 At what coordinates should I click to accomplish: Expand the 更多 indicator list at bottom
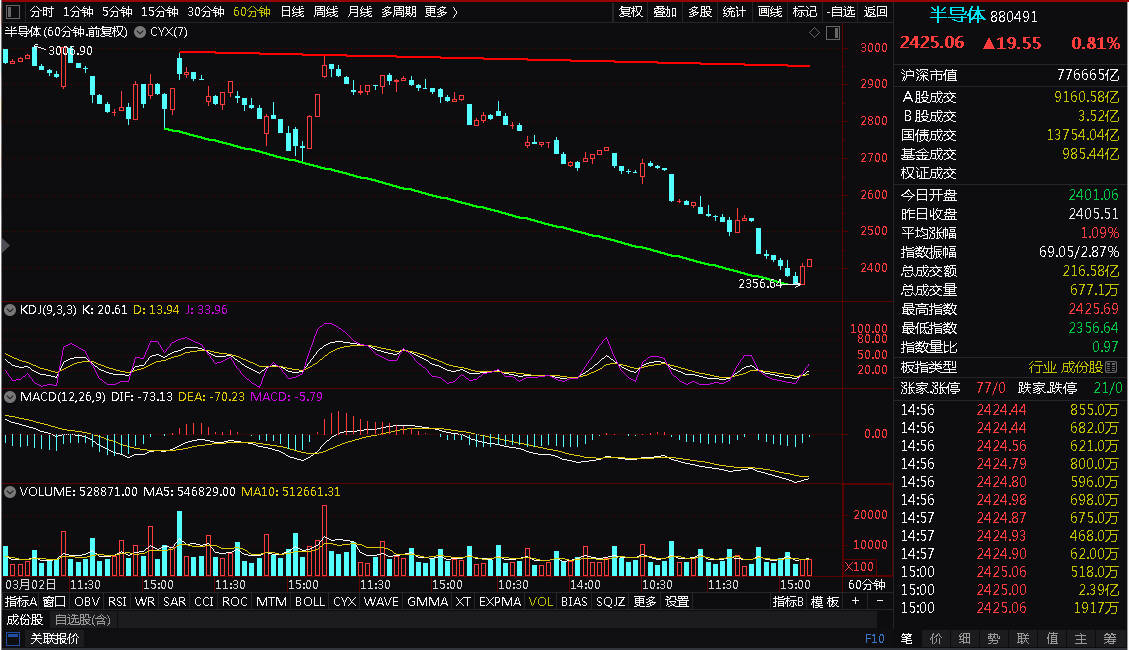(x=645, y=601)
